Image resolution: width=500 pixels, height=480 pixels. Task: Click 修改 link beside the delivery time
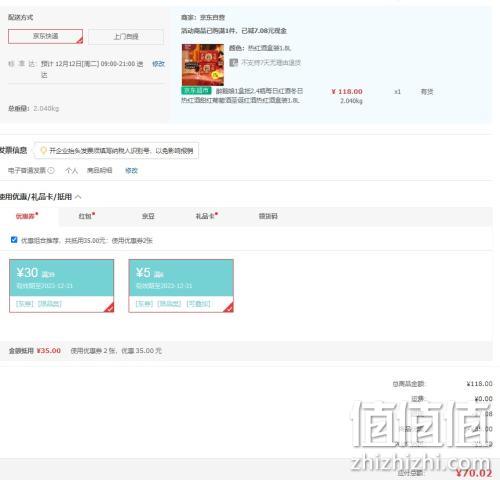pyautogui.click(x=158, y=64)
